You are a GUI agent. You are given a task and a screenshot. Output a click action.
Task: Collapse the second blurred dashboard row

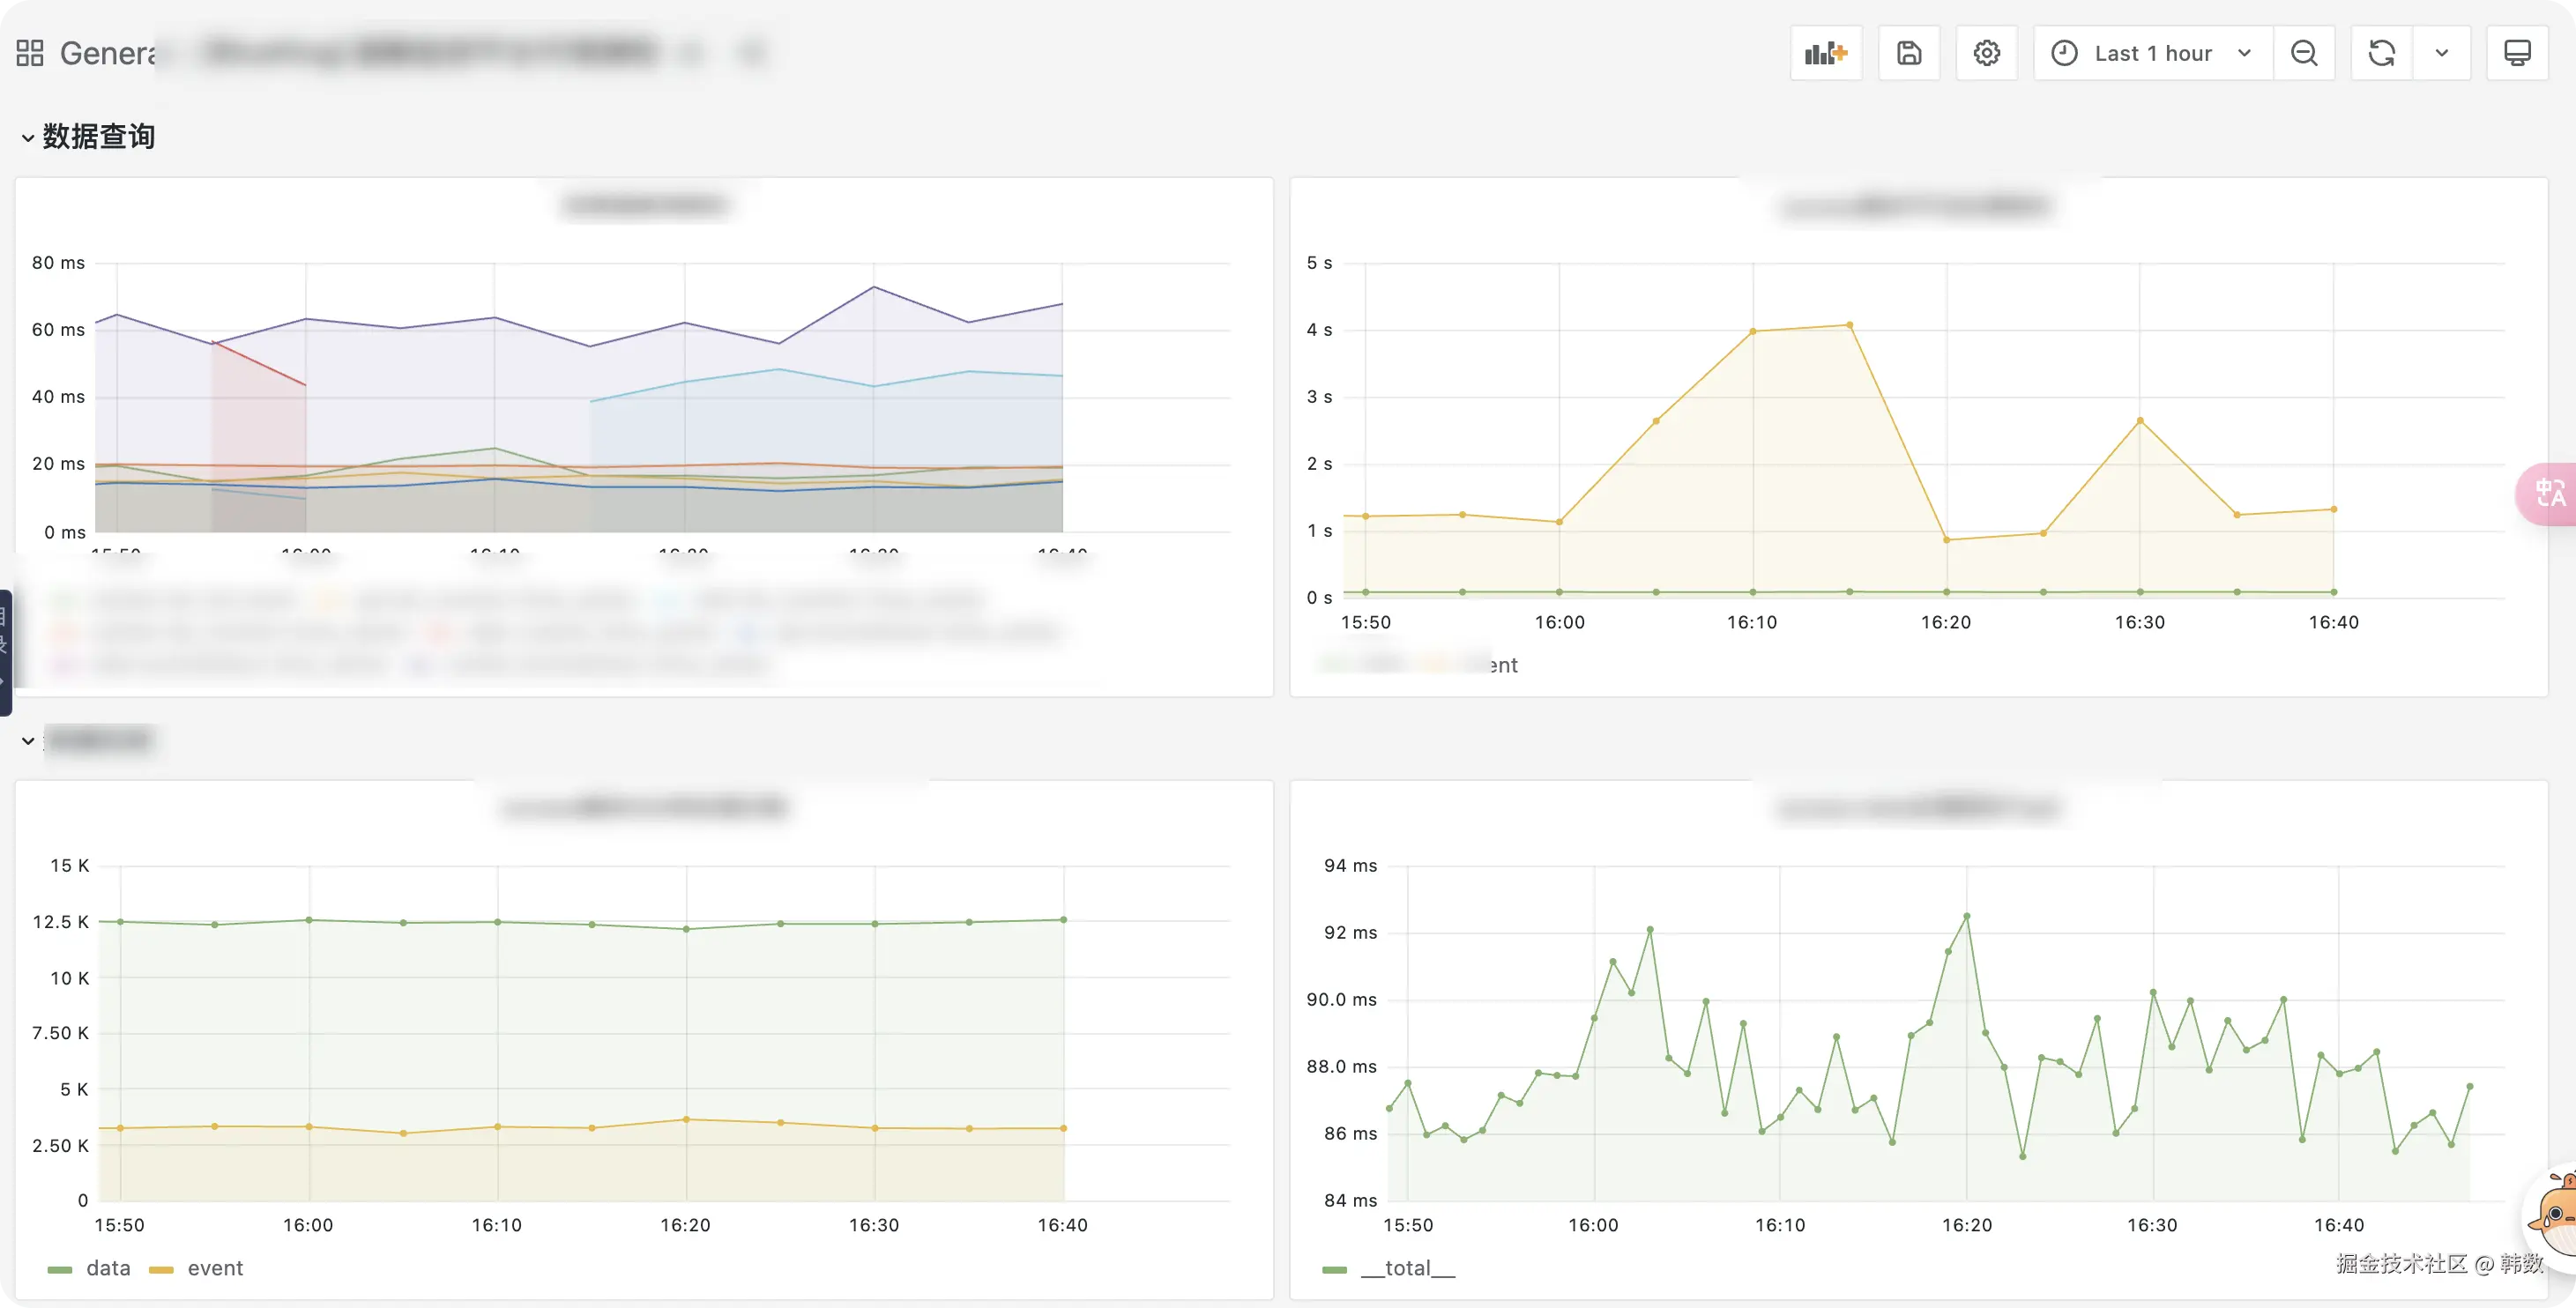coord(28,741)
